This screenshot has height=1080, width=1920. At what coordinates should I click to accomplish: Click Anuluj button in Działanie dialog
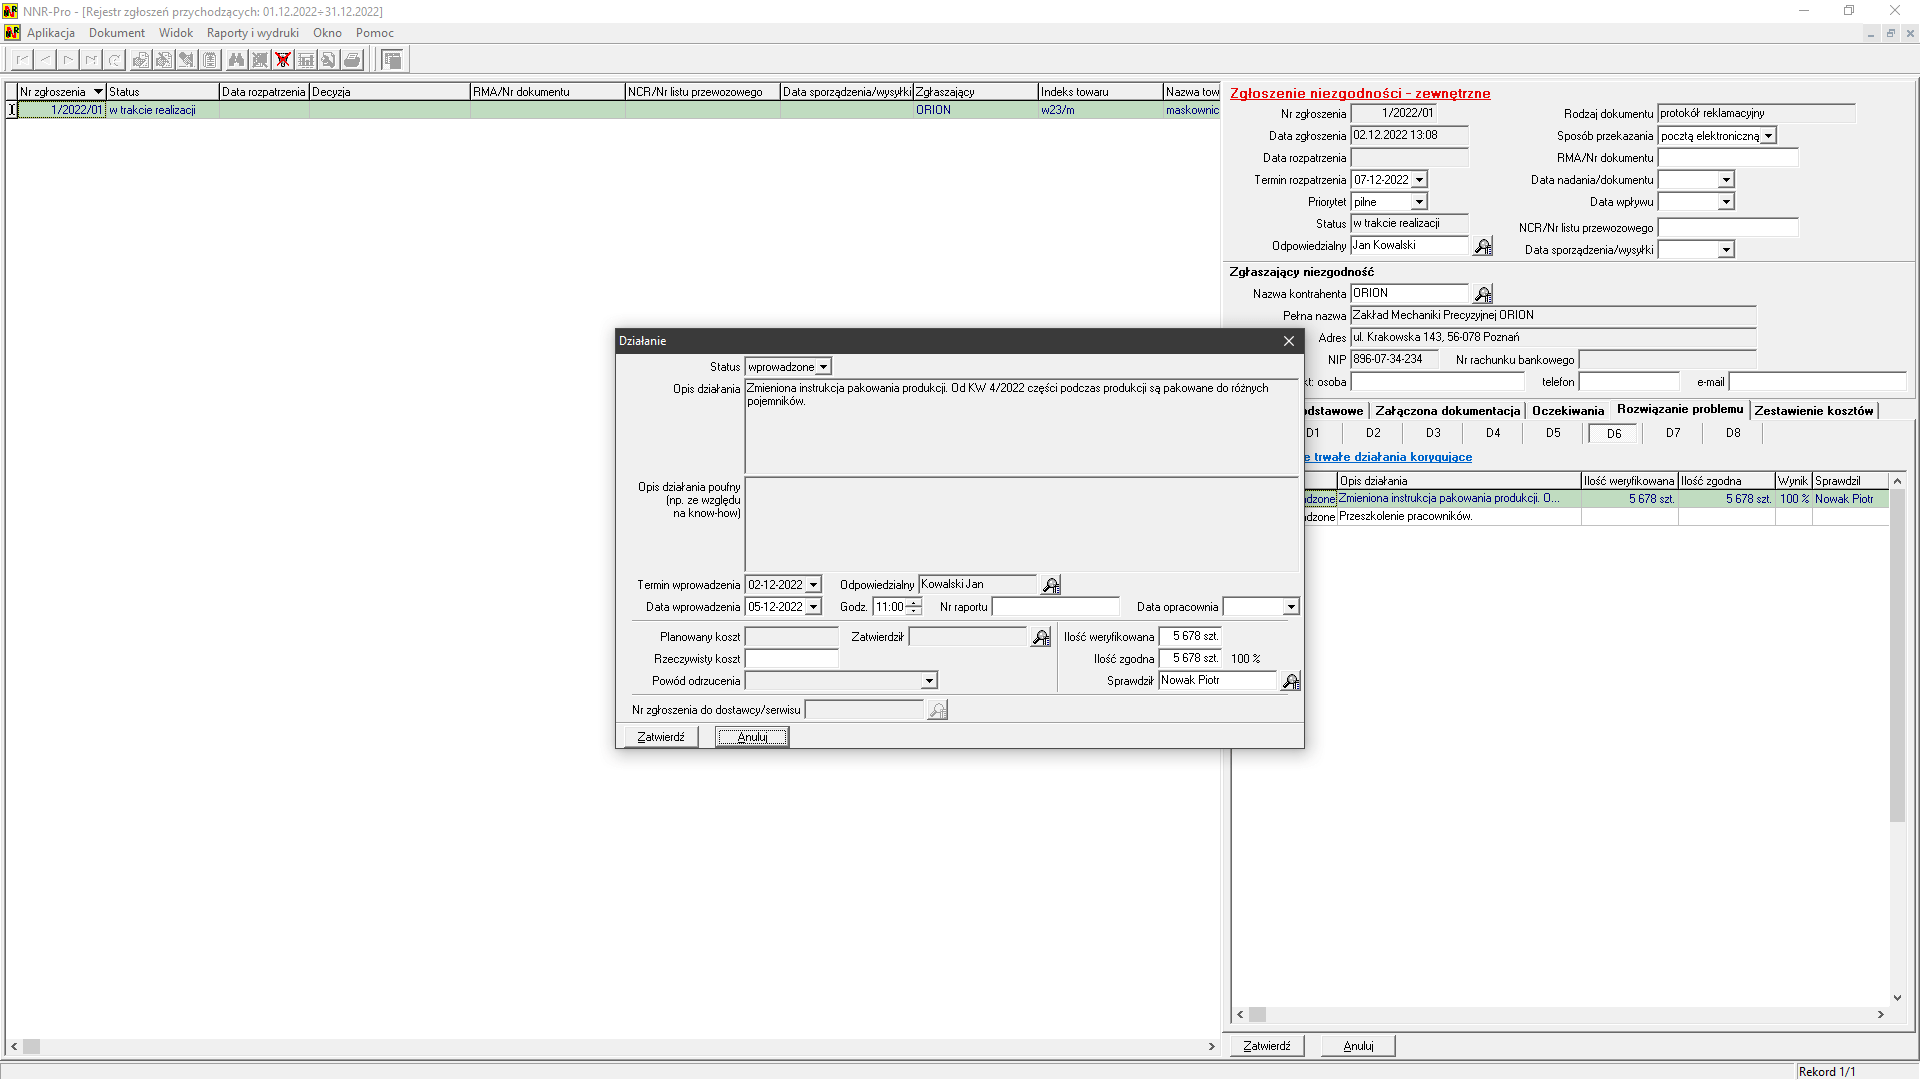pyautogui.click(x=752, y=737)
